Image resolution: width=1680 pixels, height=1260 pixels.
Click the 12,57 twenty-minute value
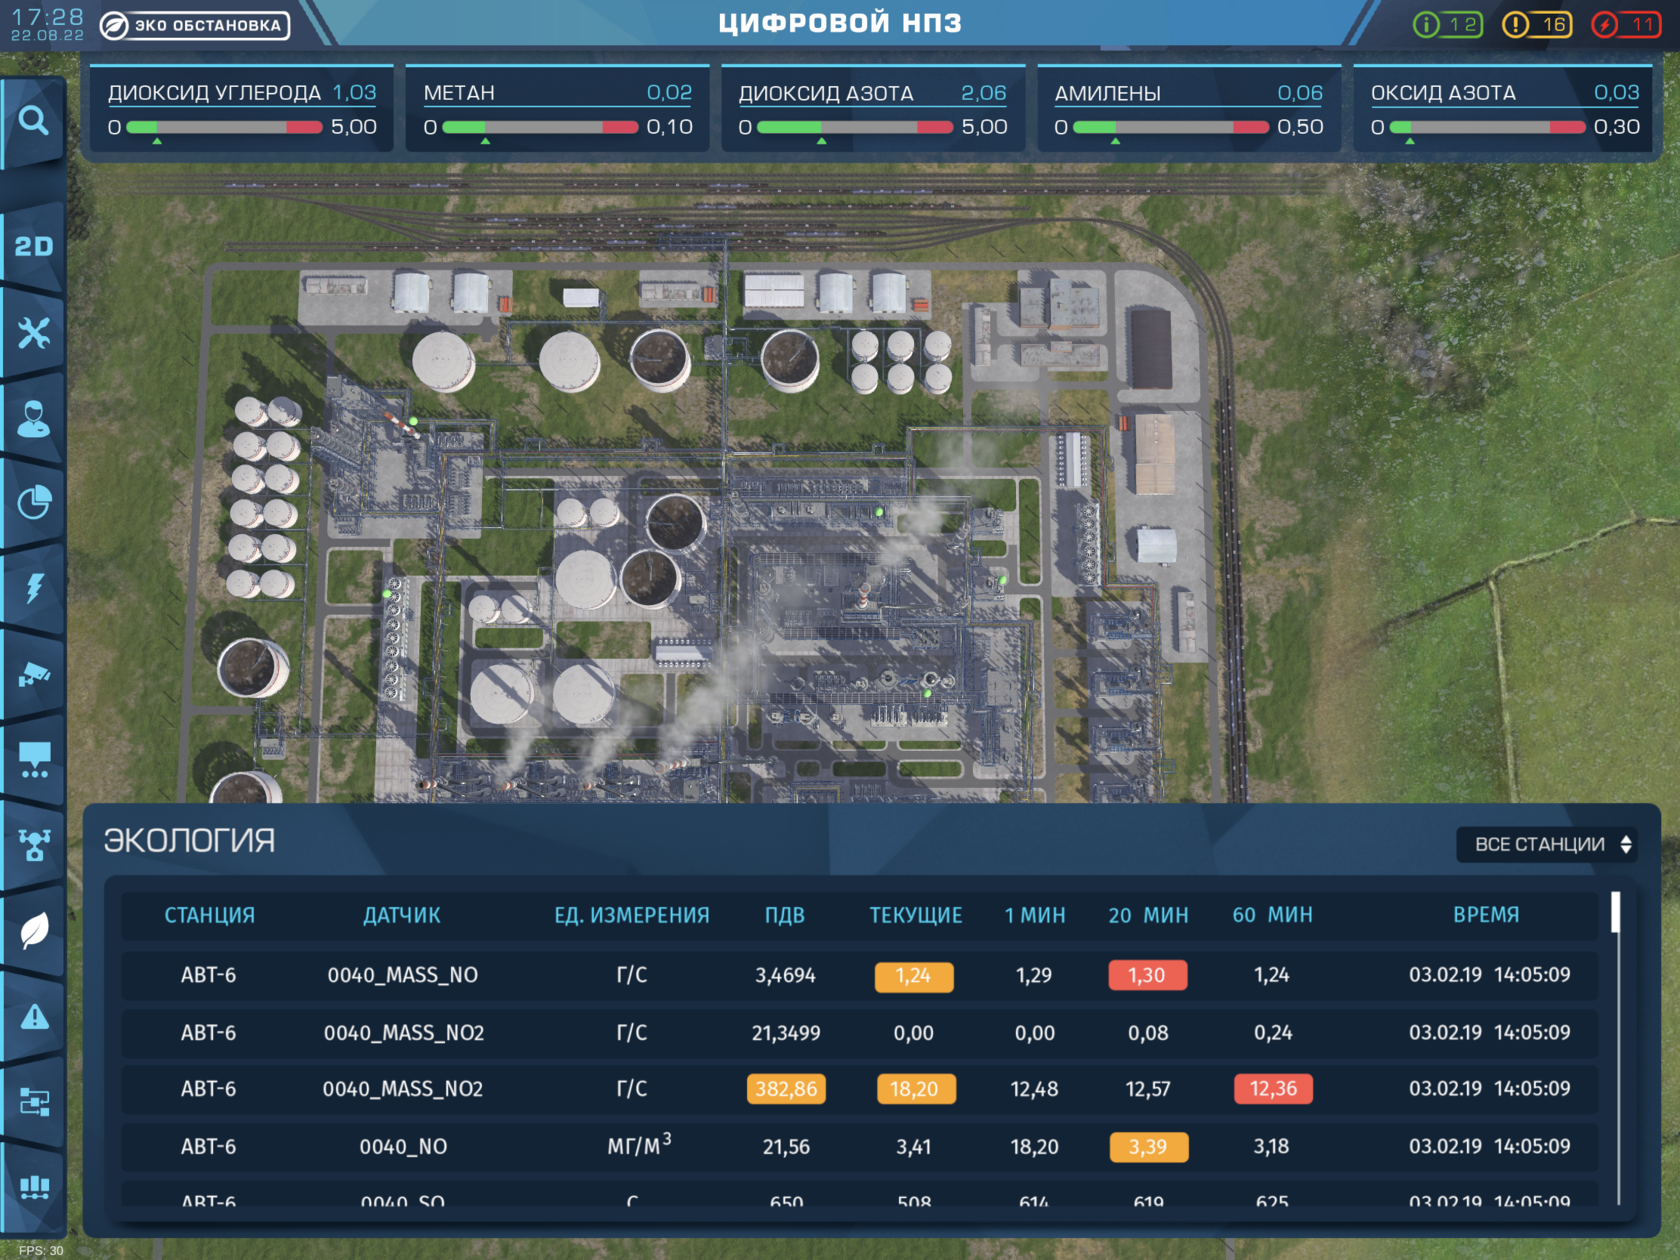click(1148, 1089)
